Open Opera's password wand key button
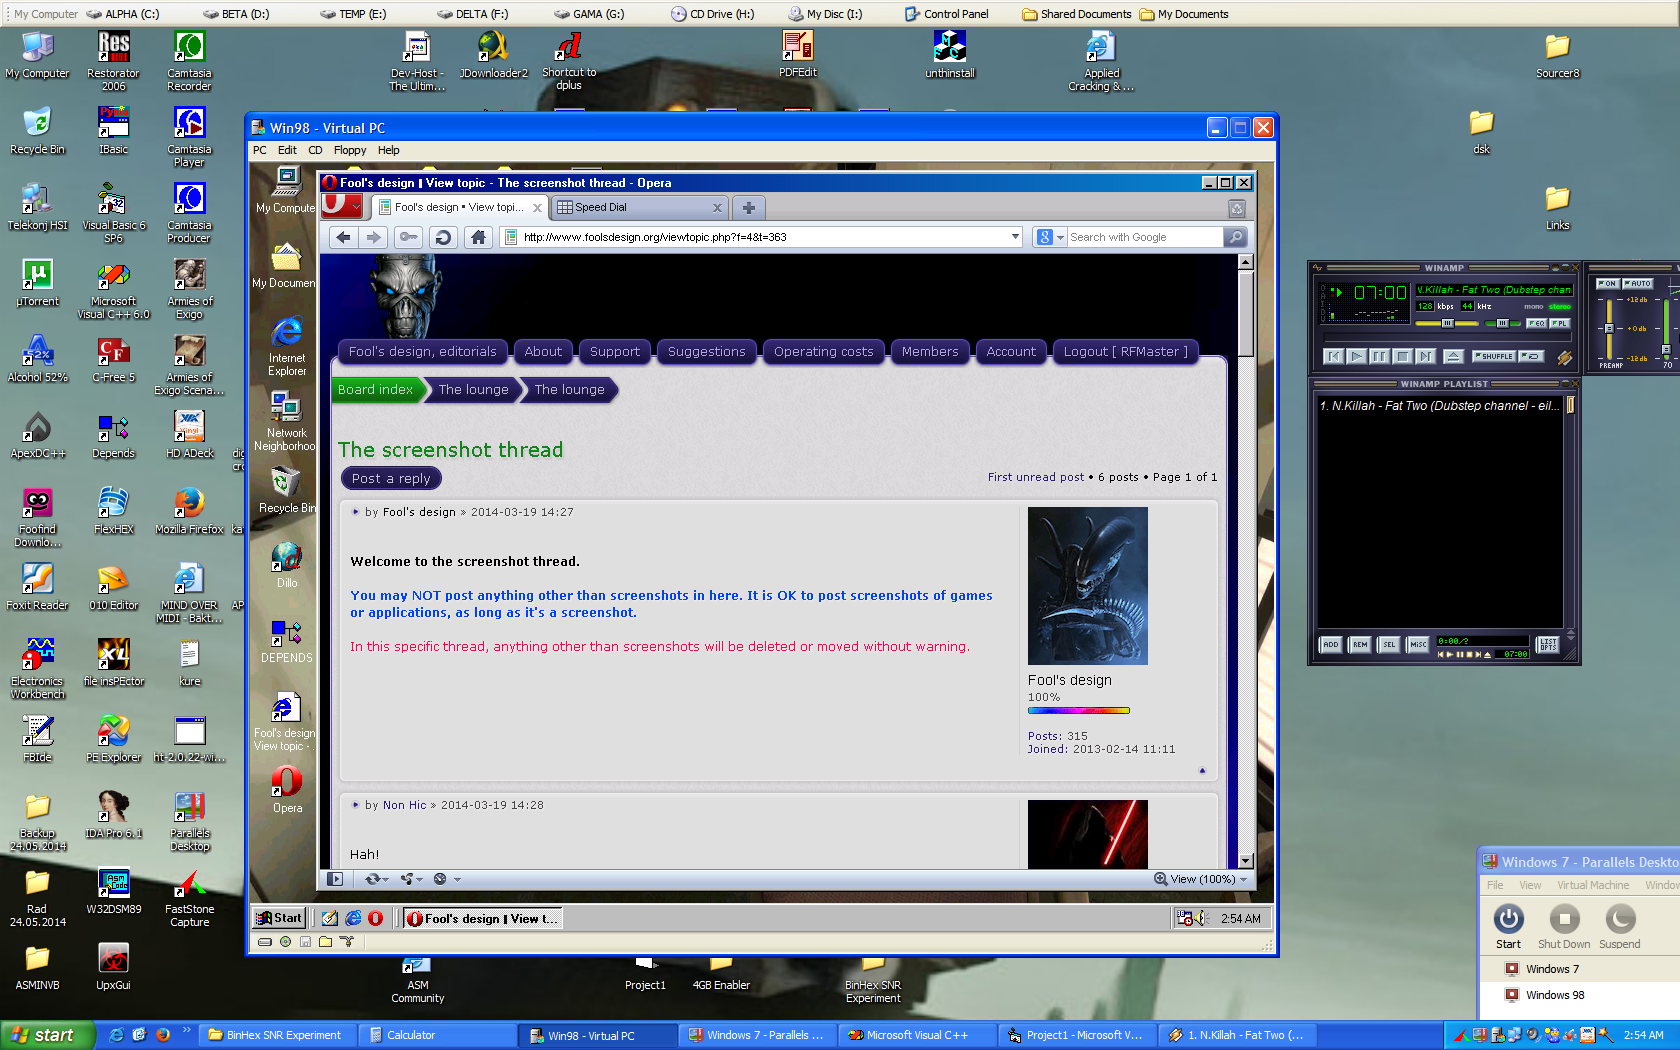Viewport: 1680px width, 1050px height. pos(408,237)
